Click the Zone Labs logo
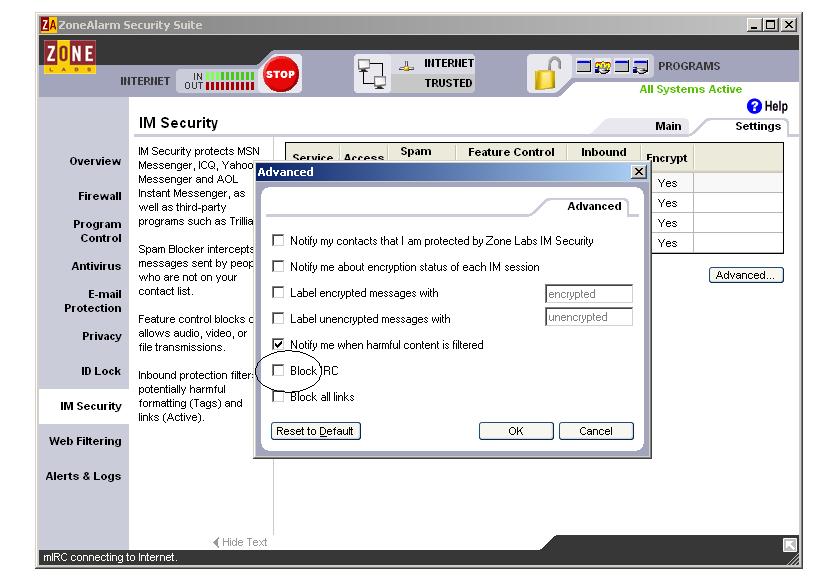This screenshot has width=827, height=582. click(x=70, y=56)
